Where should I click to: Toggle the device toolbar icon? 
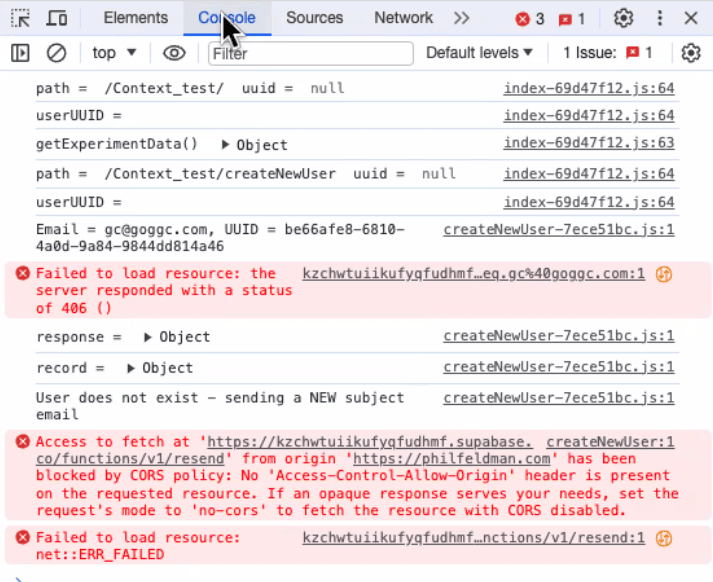click(58, 18)
